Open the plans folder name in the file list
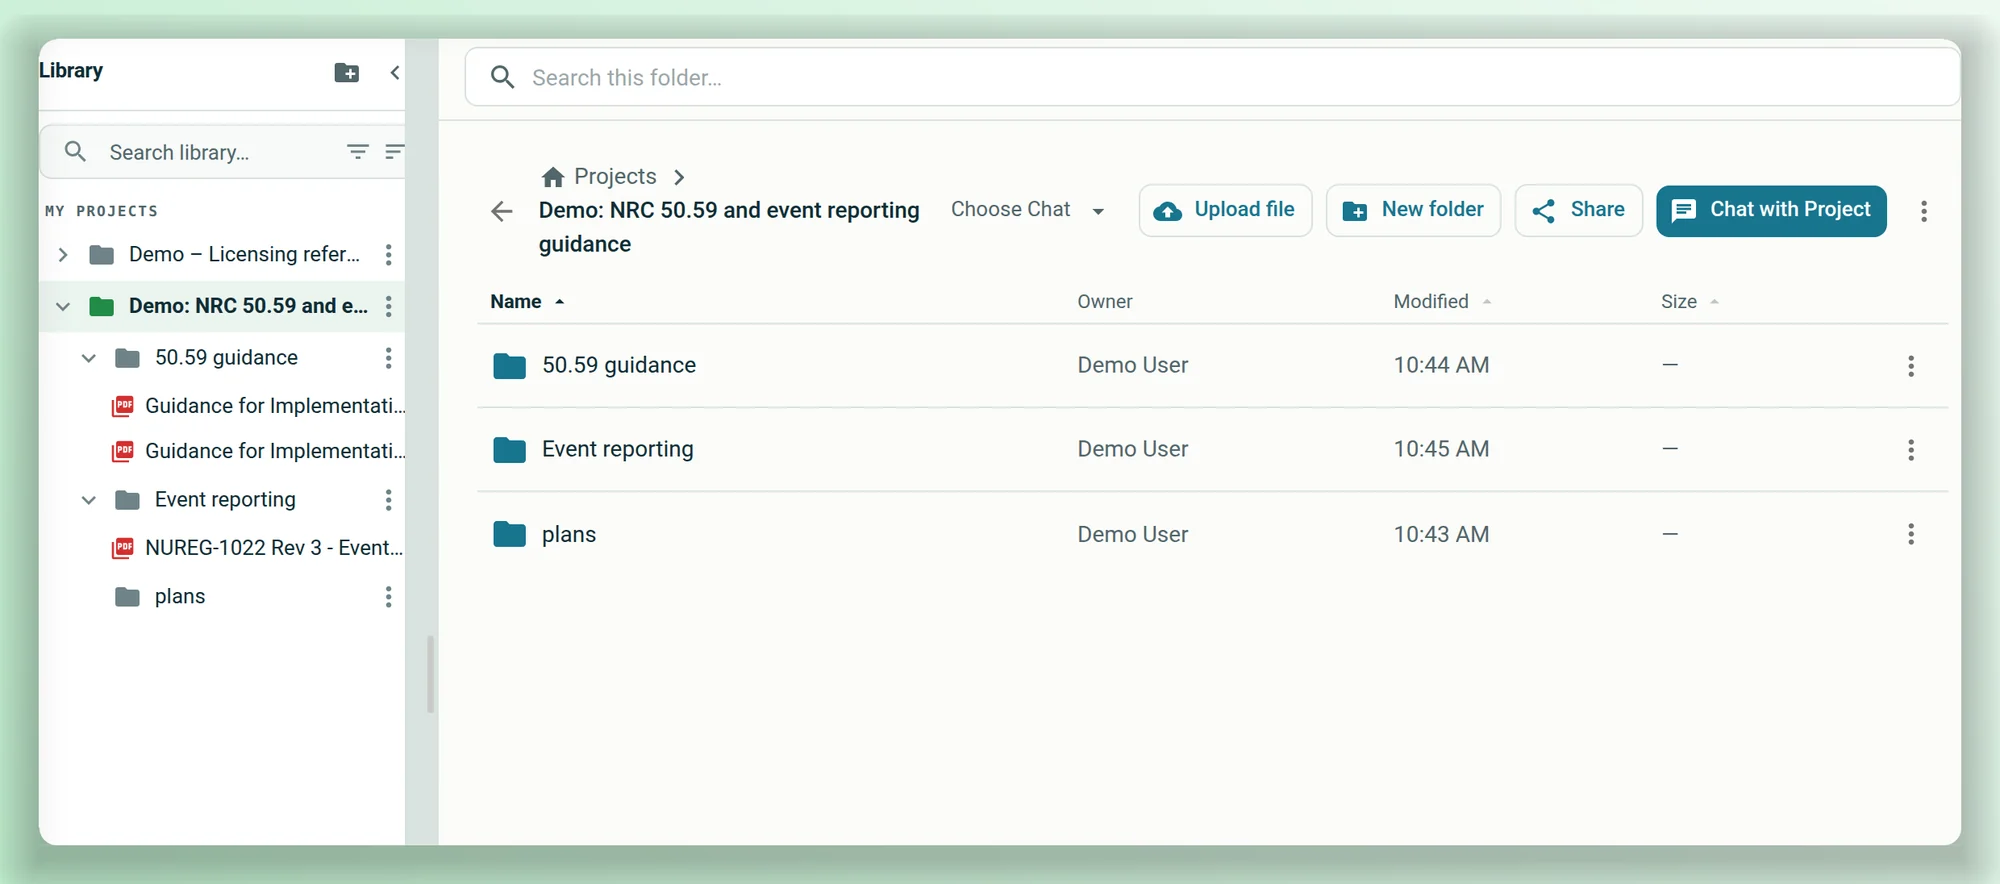Image resolution: width=2000 pixels, height=884 pixels. tap(569, 535)
